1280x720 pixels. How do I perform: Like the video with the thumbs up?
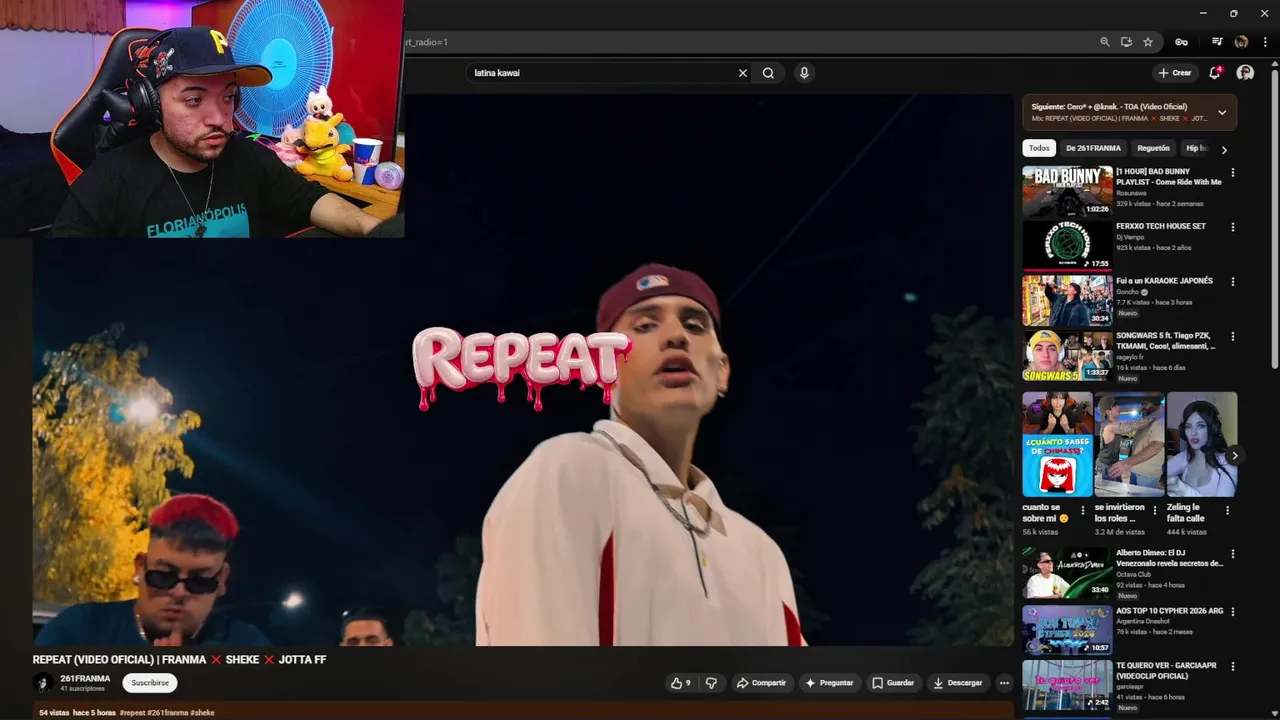[681, 683]
